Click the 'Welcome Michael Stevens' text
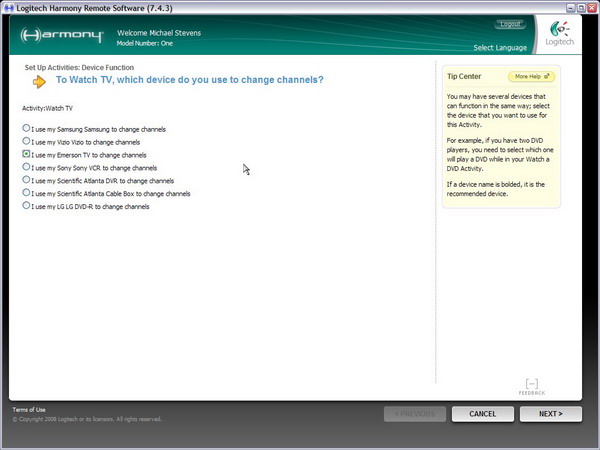The image size is (600, 450). point(159,33)
